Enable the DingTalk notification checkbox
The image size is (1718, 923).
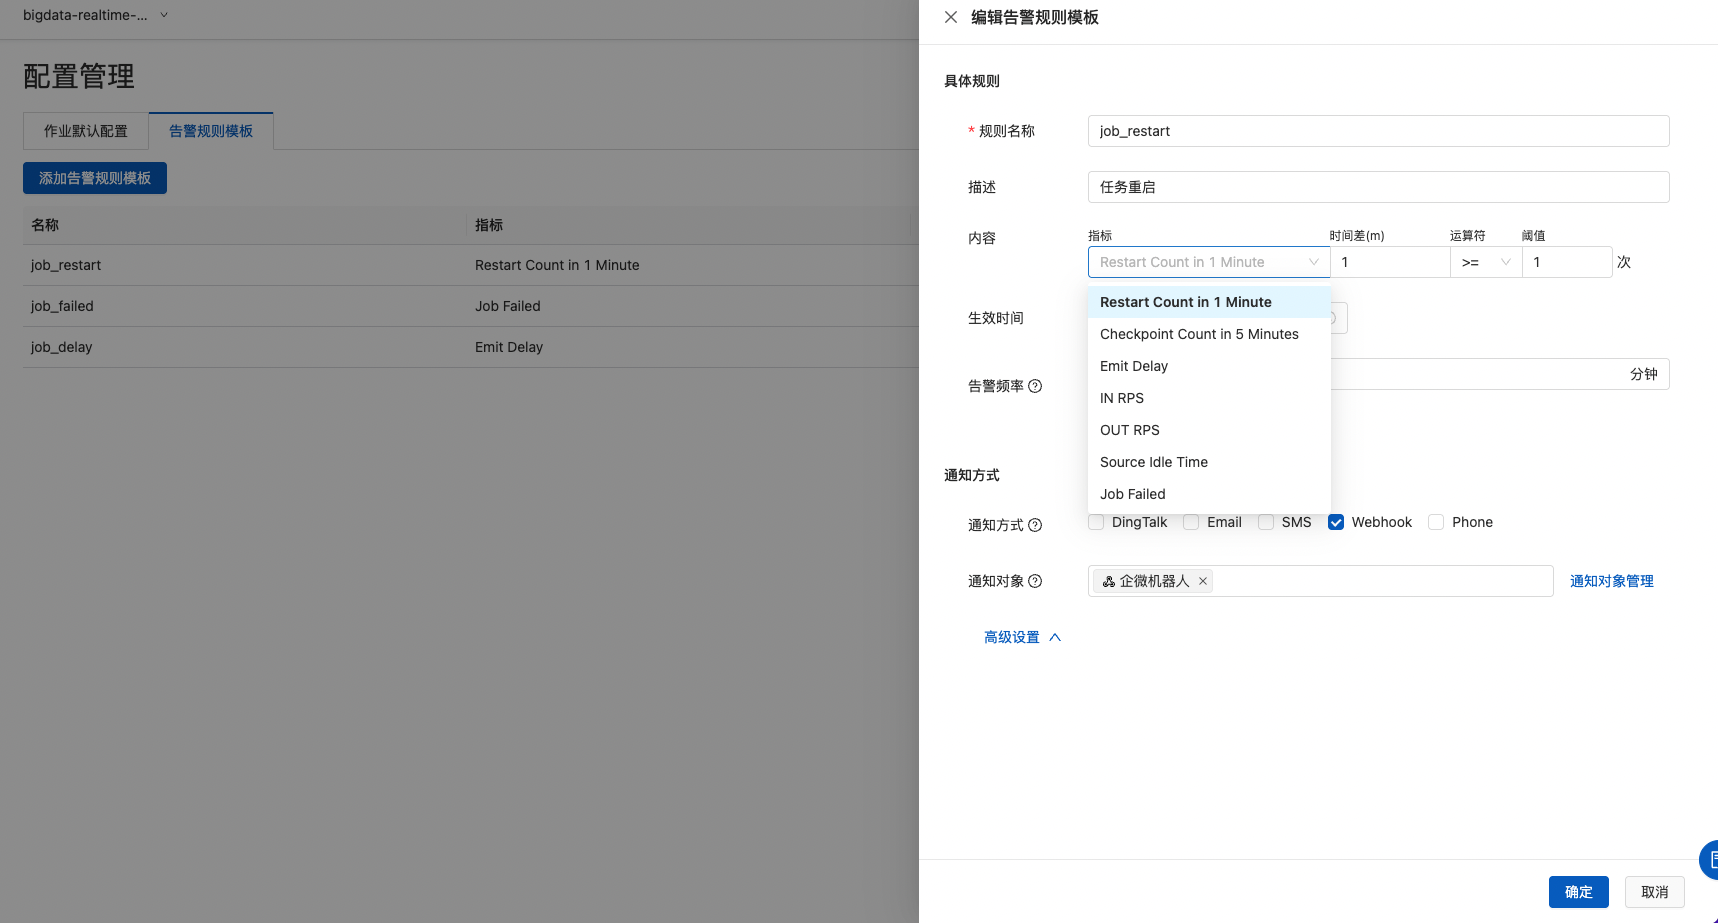[1096, 522]
